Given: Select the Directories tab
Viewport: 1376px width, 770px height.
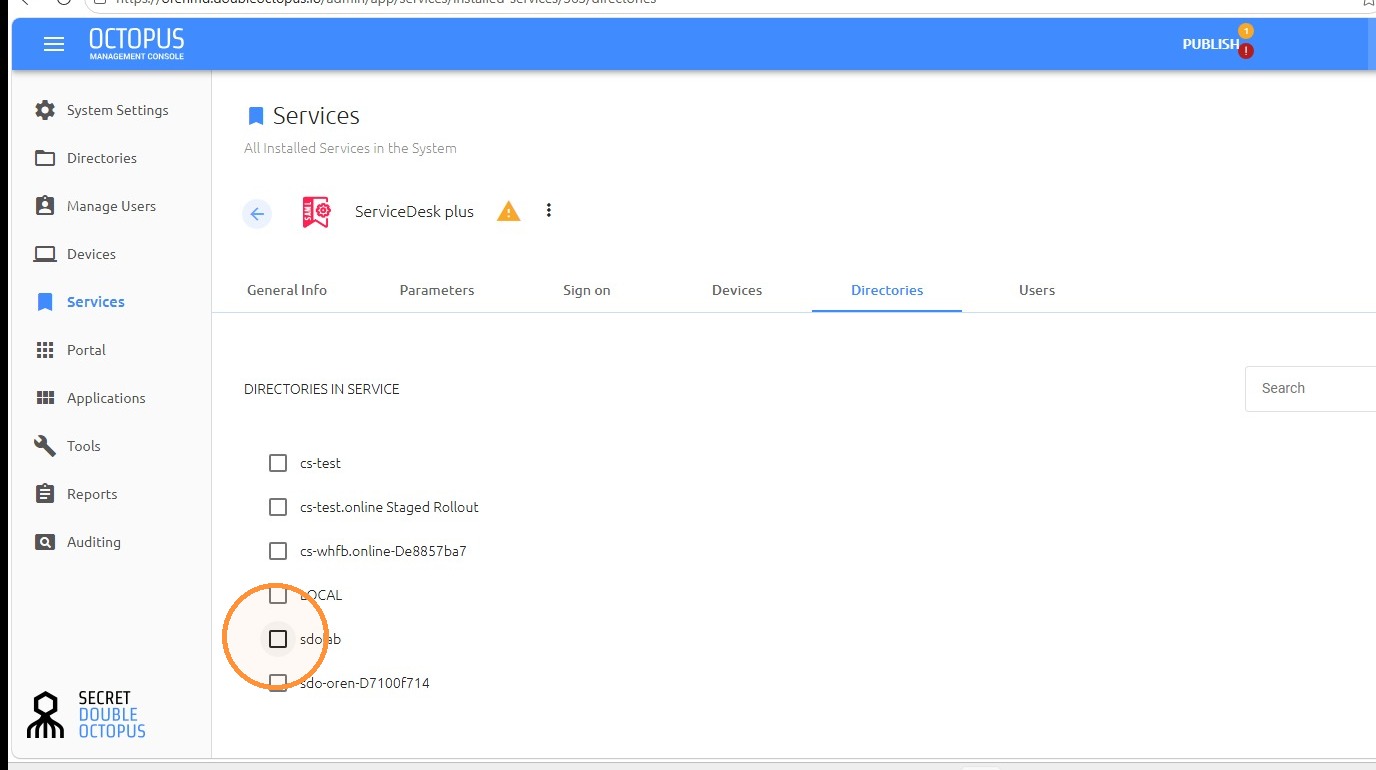Looking at the screenshot, I should coord(887,290).
